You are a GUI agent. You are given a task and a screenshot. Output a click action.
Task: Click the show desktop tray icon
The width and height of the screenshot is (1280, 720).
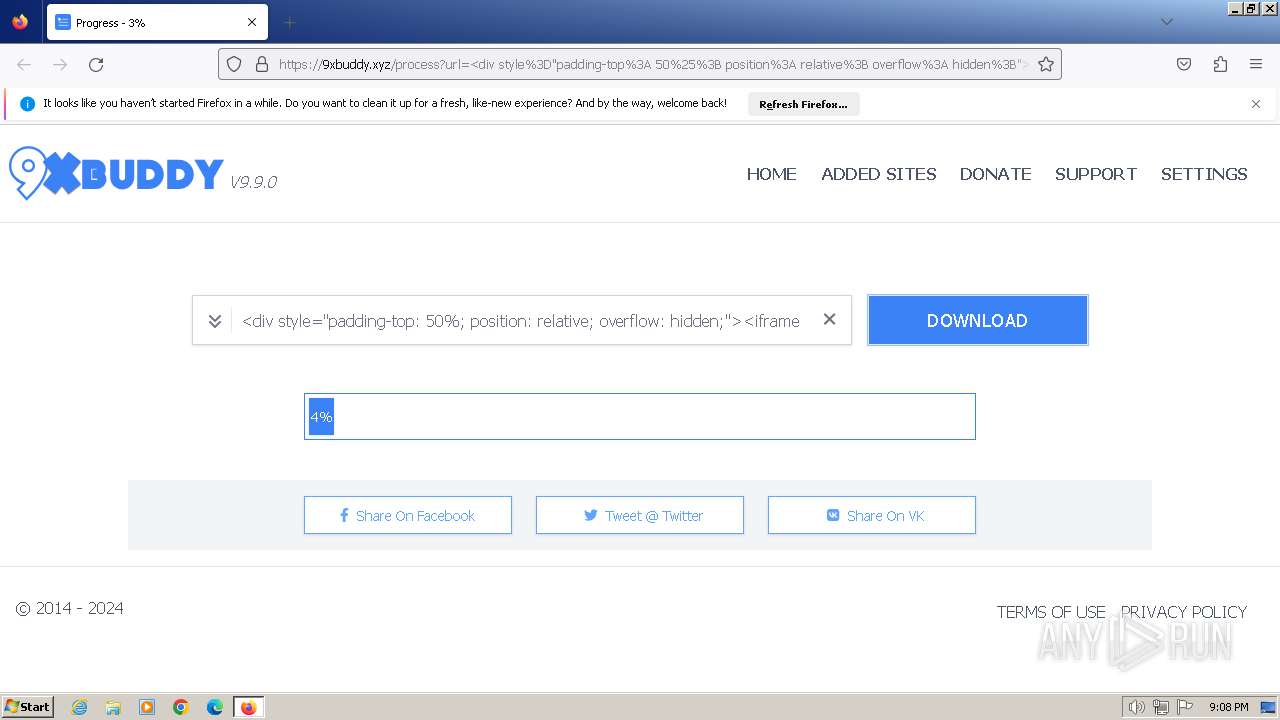click(x=1267, y=707)
